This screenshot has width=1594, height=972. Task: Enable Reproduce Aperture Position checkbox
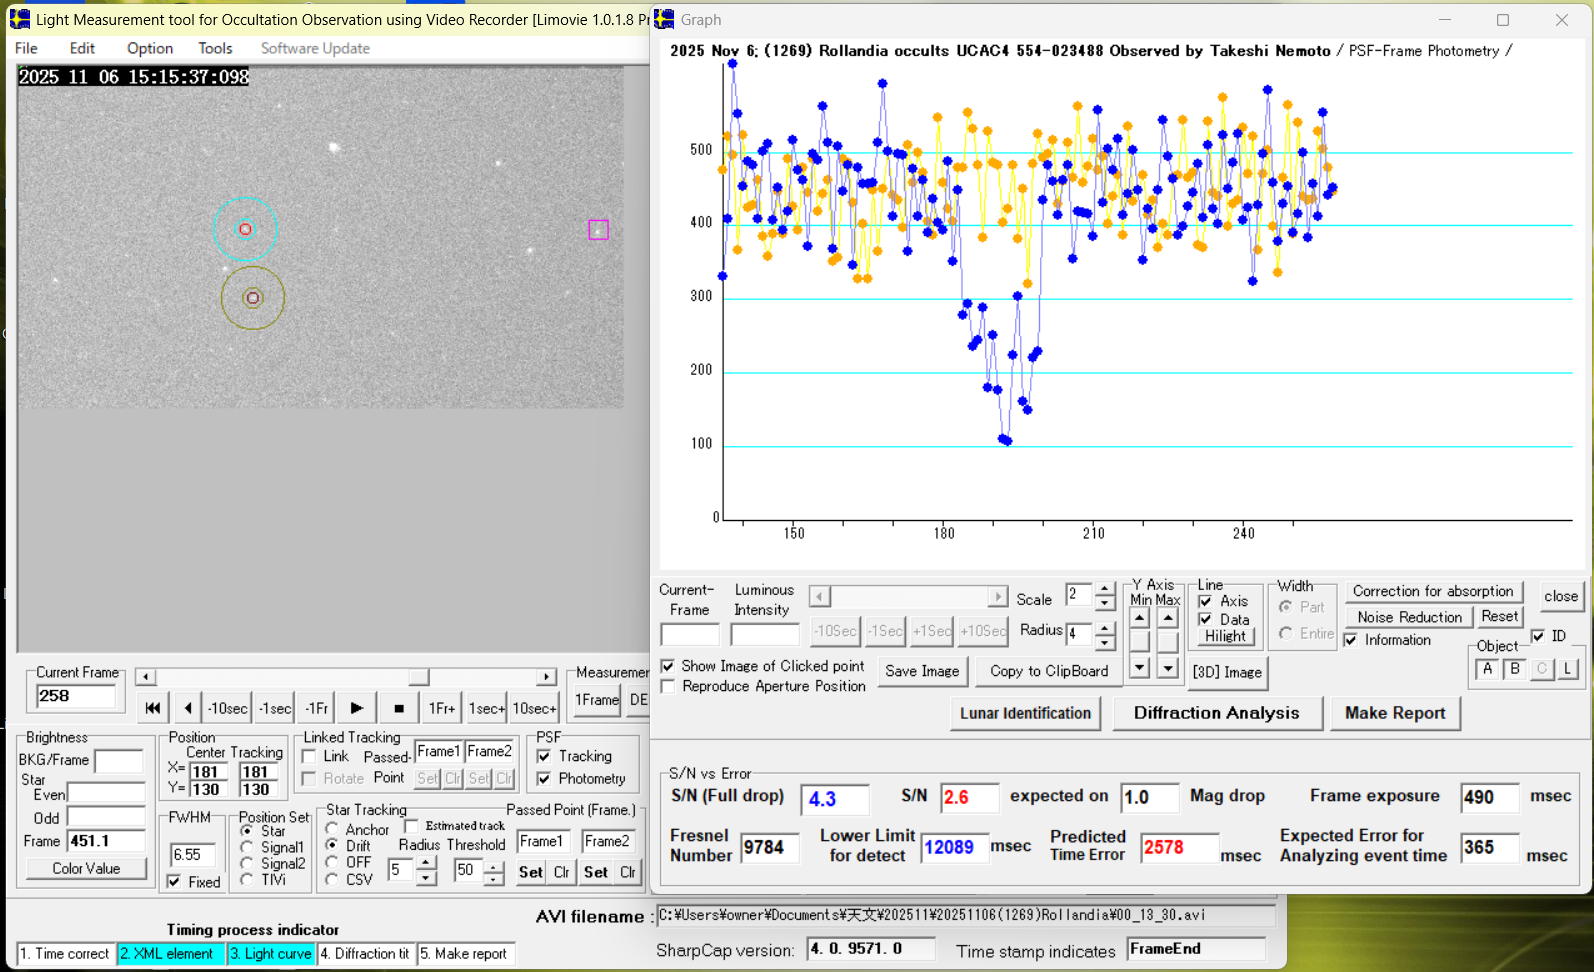pyautogui.click(x=668, y=686)
